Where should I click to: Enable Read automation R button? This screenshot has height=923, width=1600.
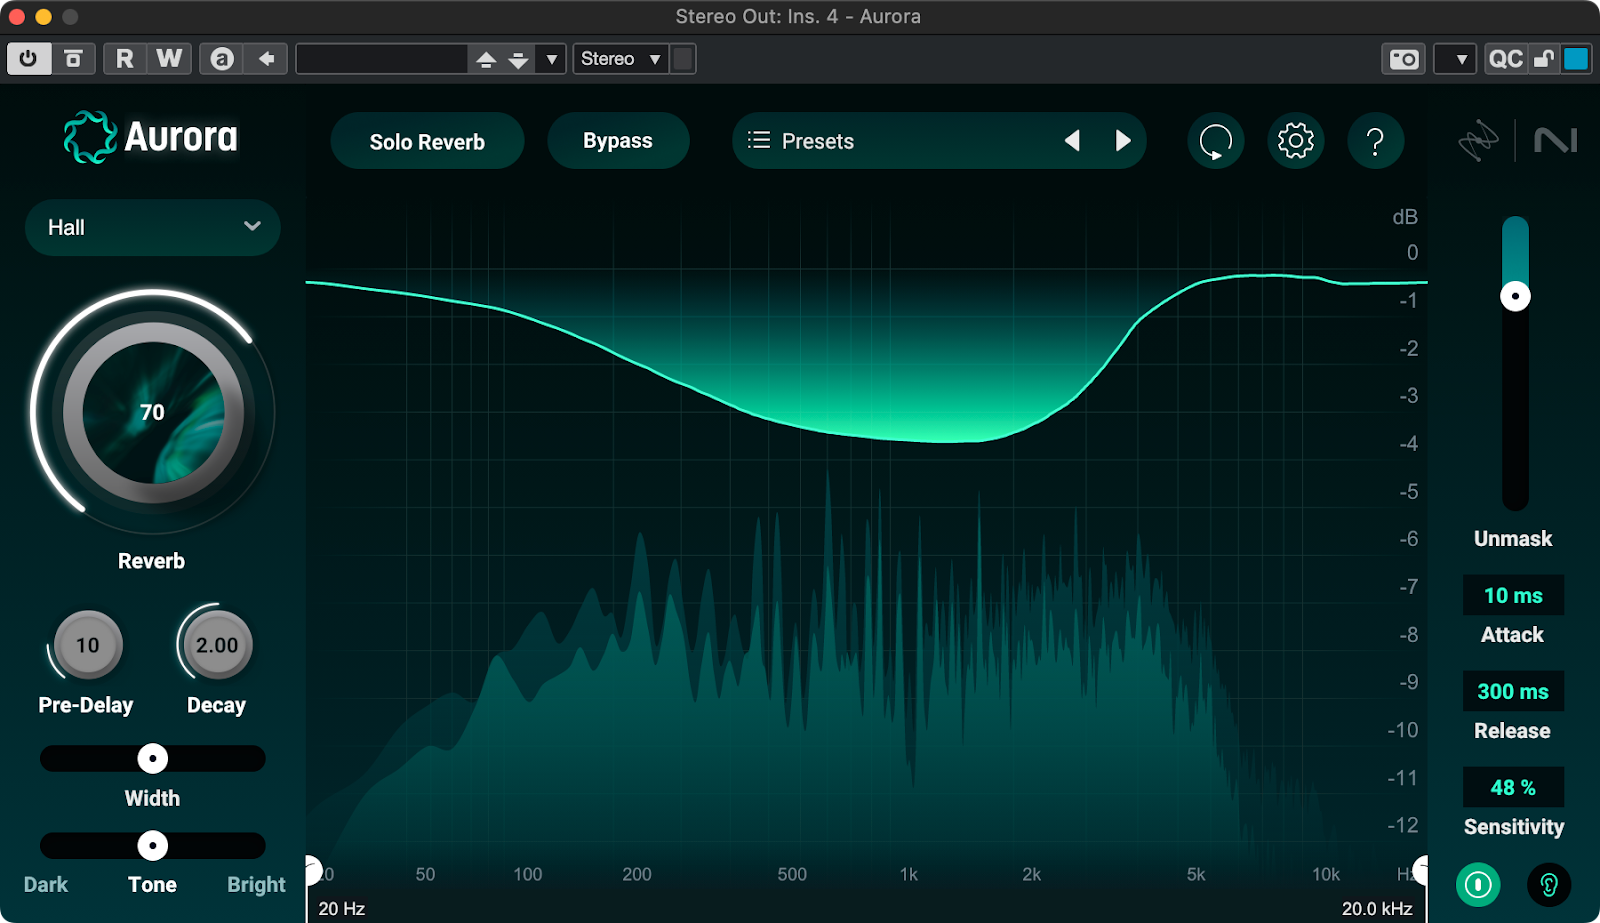tap(125, 59)
